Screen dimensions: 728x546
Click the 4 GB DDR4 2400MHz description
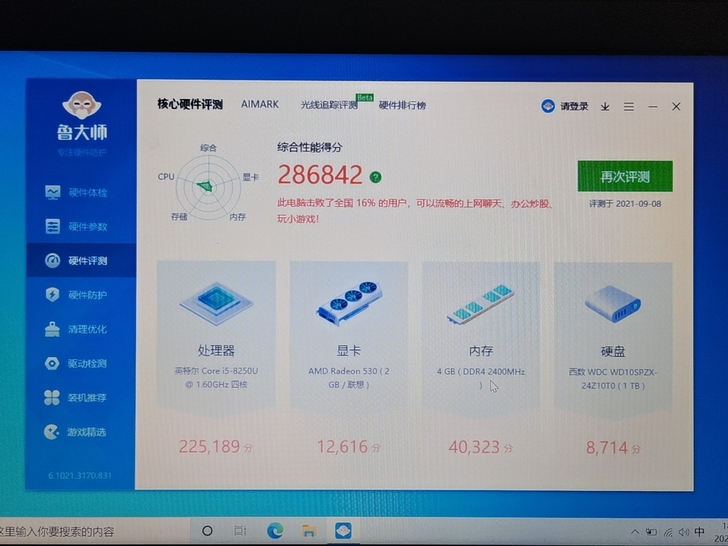coord(481,378)
